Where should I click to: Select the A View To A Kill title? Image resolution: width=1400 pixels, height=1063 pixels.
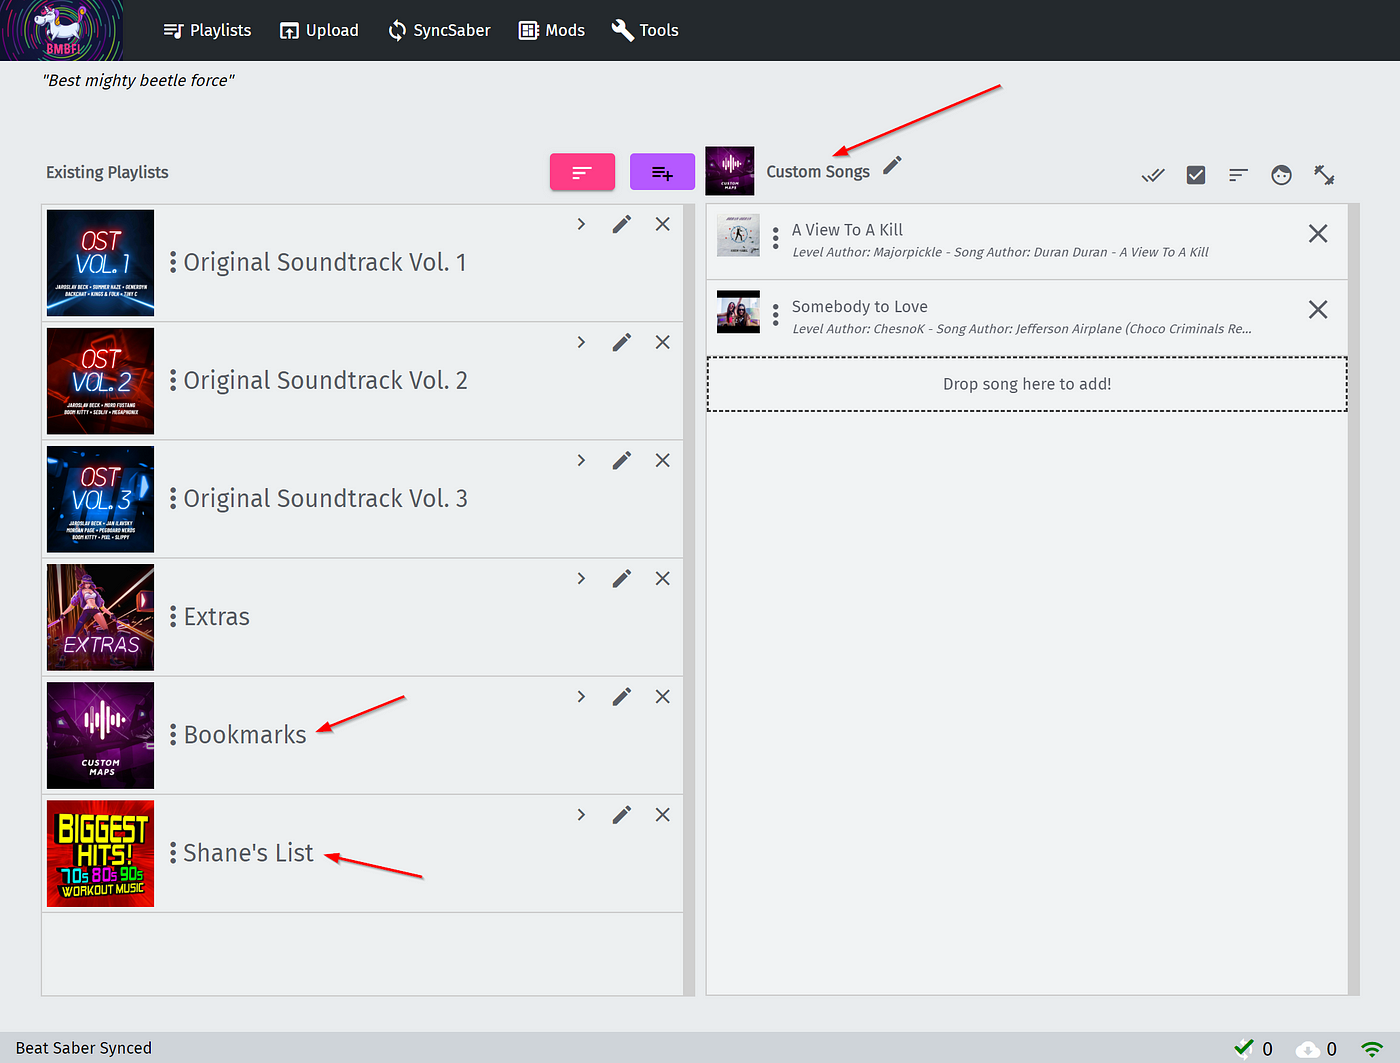pyautogui.click(x=847, y=230)
